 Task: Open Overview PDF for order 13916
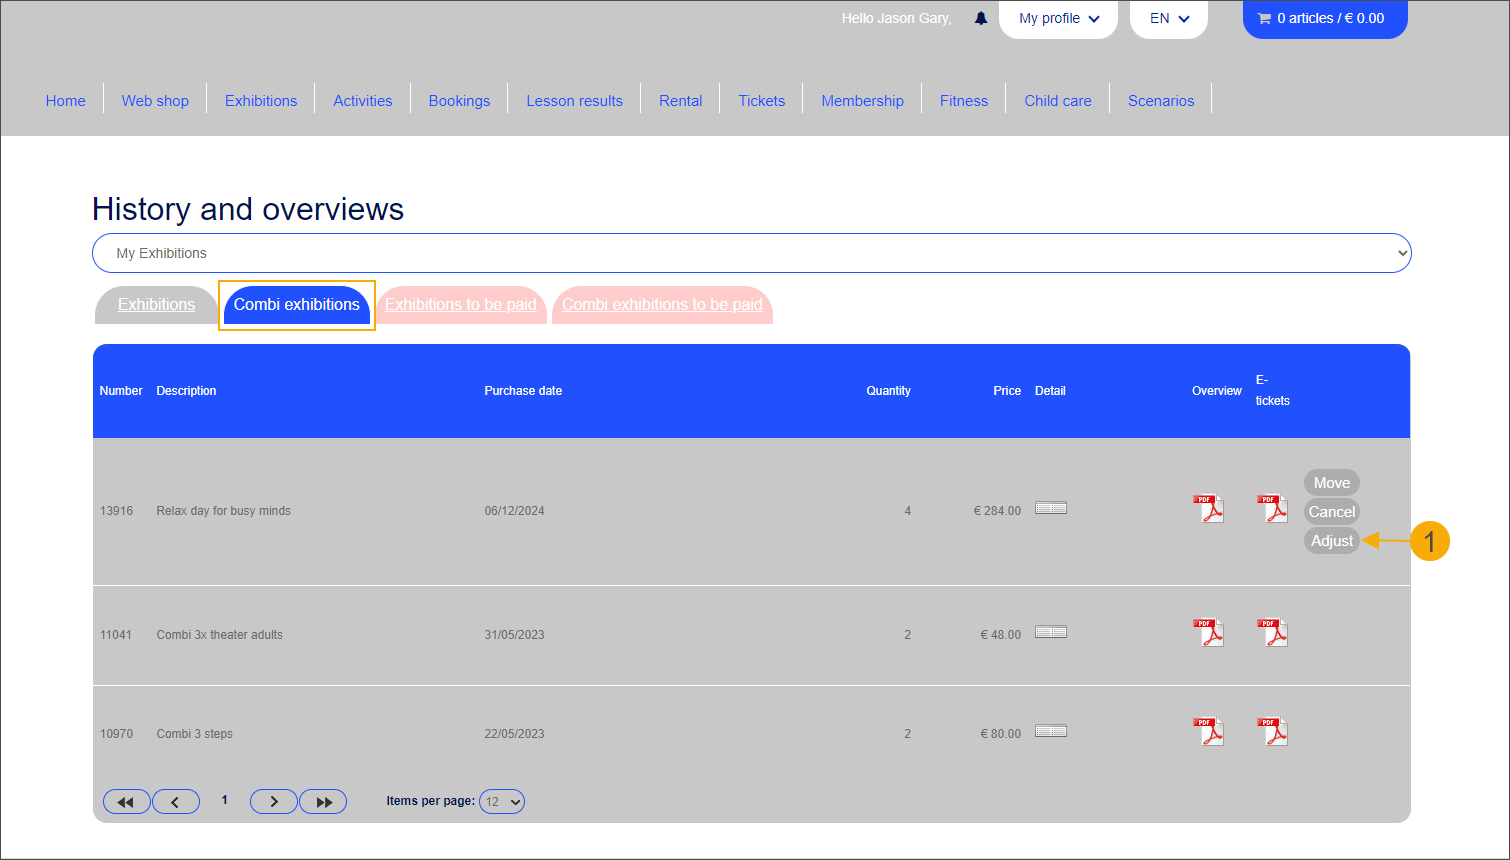pyautogui.click(x=1208, y=509)
